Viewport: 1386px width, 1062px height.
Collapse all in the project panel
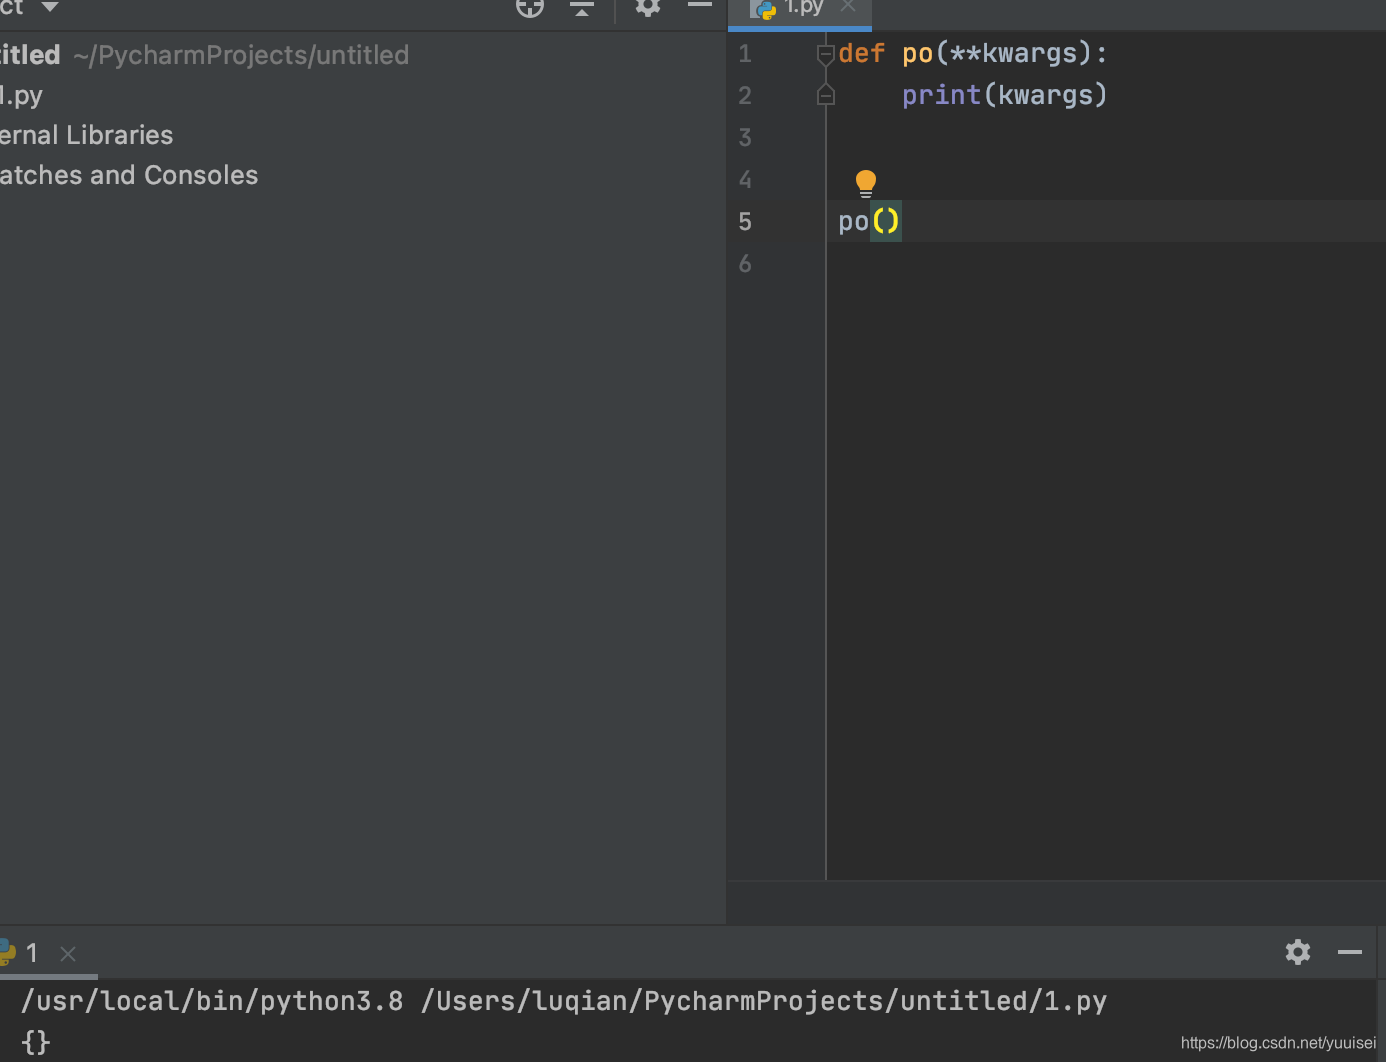582,7
